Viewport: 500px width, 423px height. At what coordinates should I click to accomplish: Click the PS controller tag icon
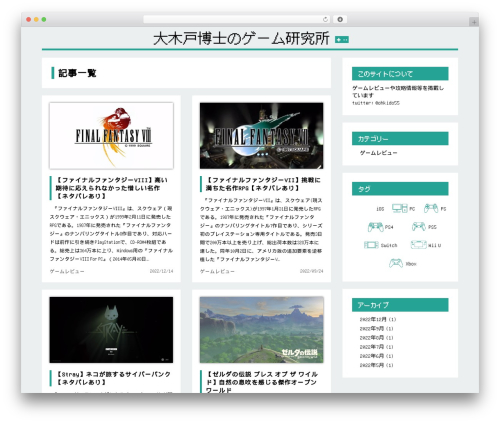point(431,208)
